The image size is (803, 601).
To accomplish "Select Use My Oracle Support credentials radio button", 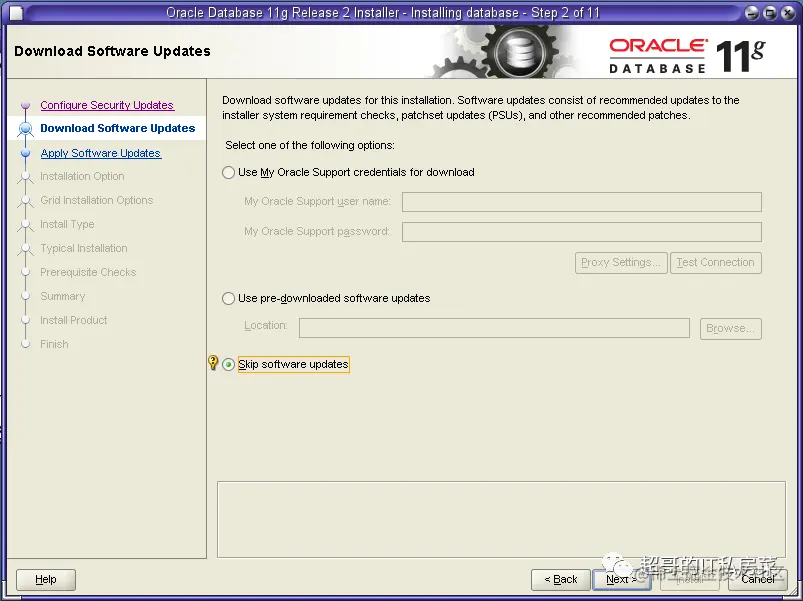I will (x=228, y=173).
